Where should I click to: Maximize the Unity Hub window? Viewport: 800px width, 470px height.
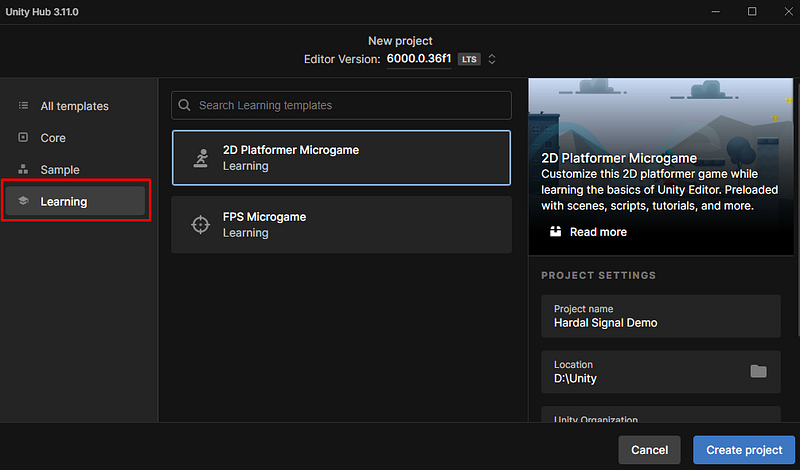(x=752, y=11)
